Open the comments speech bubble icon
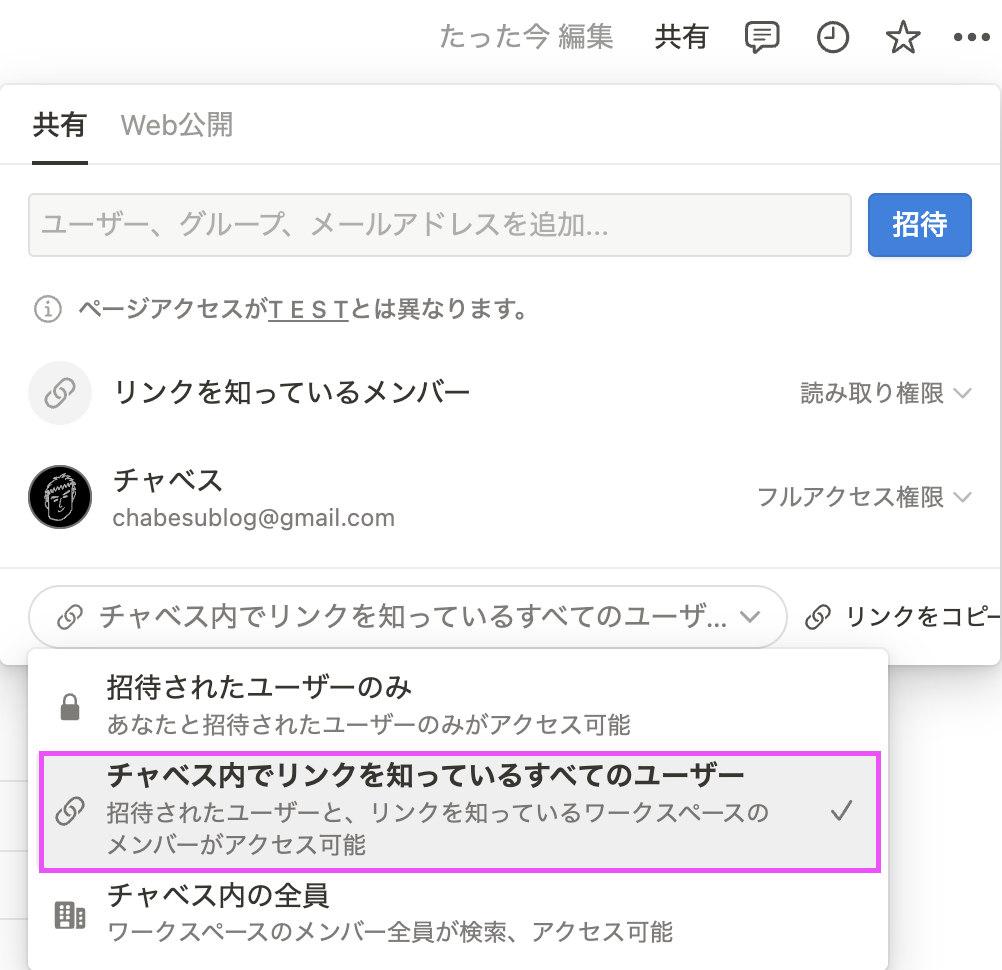 coord(762,37)
